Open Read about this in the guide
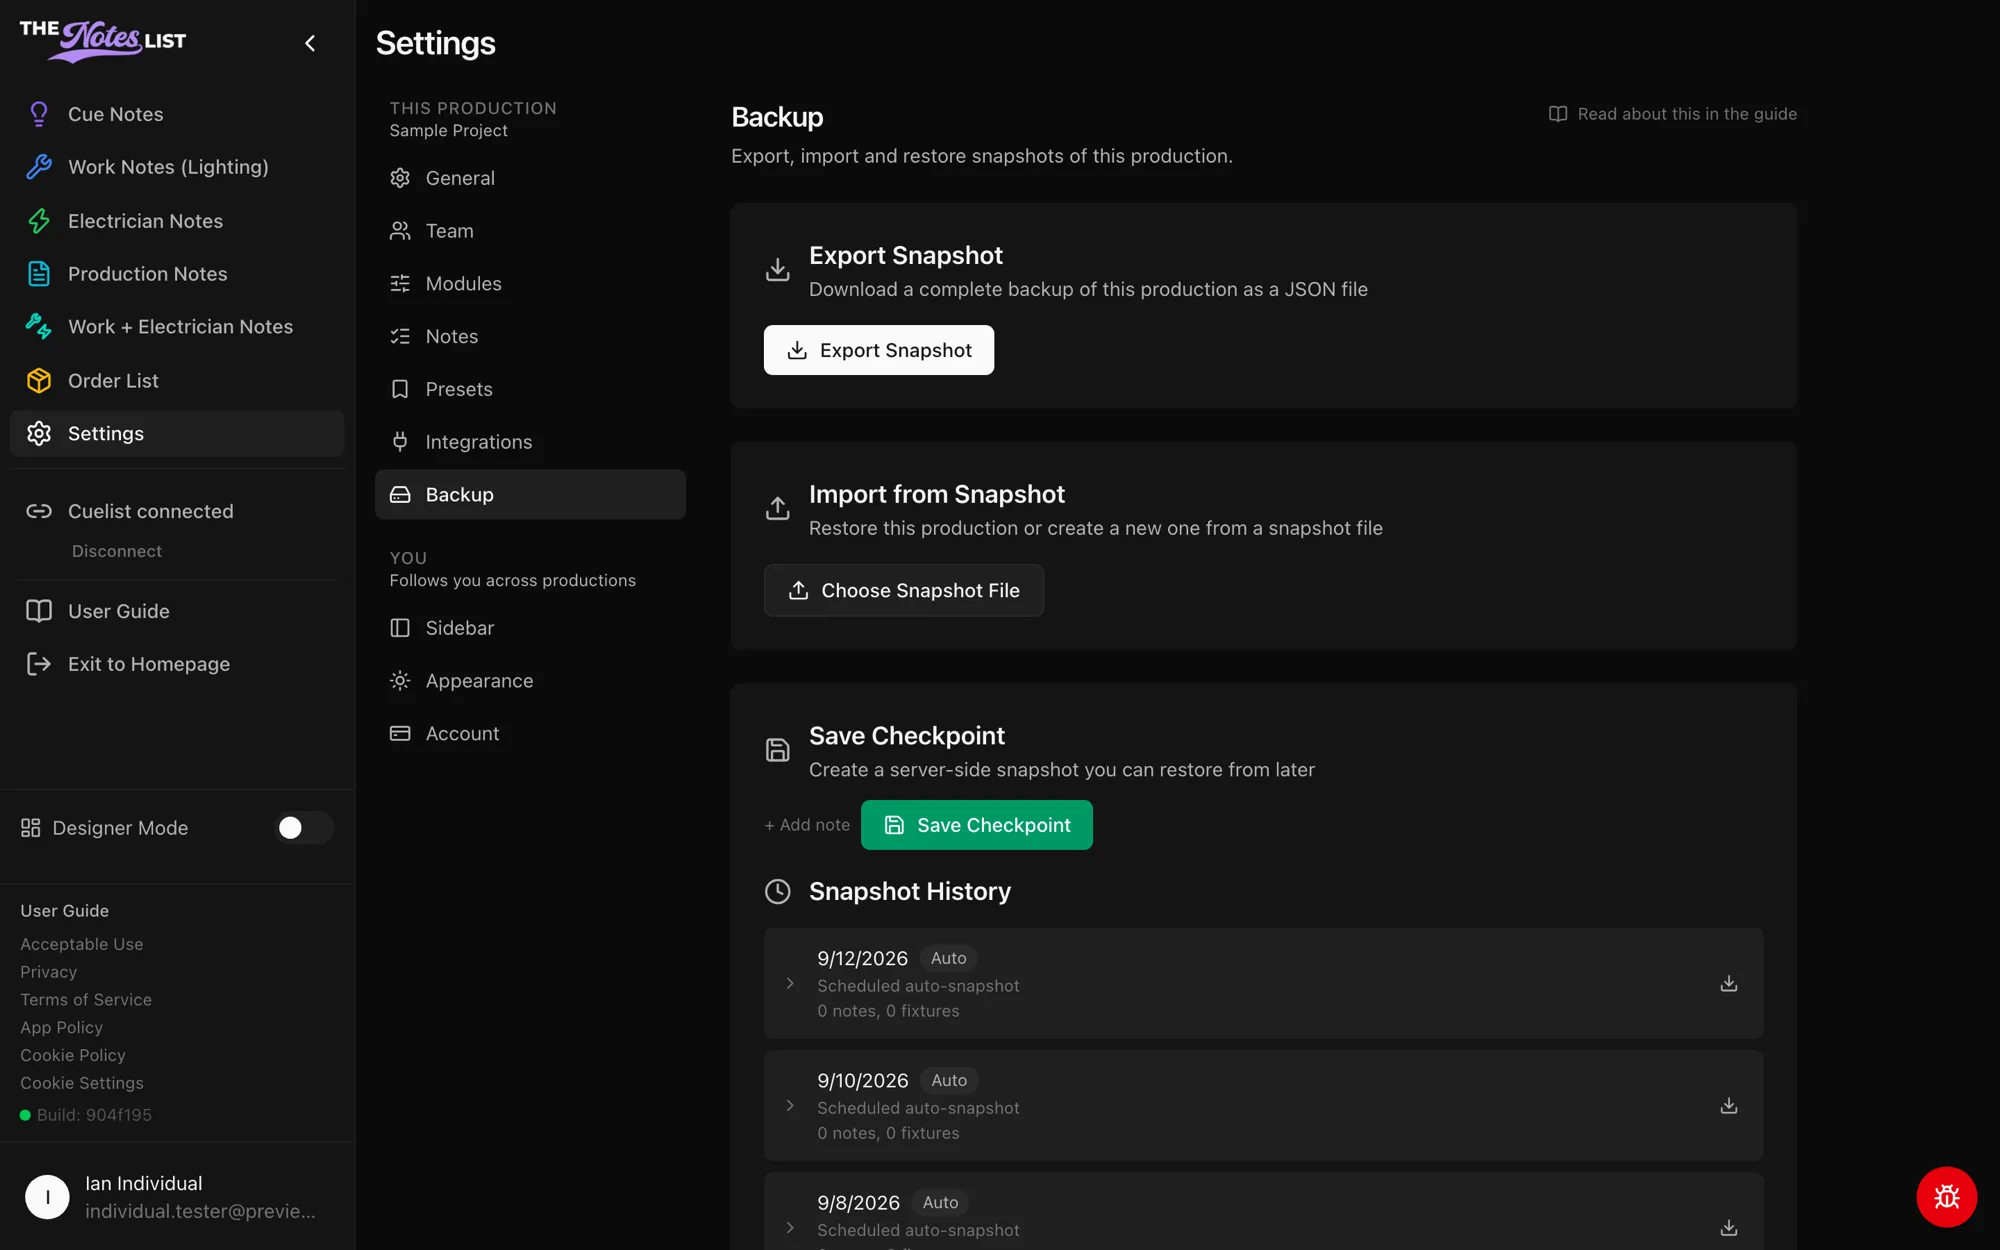 [x=1673, y=114]
